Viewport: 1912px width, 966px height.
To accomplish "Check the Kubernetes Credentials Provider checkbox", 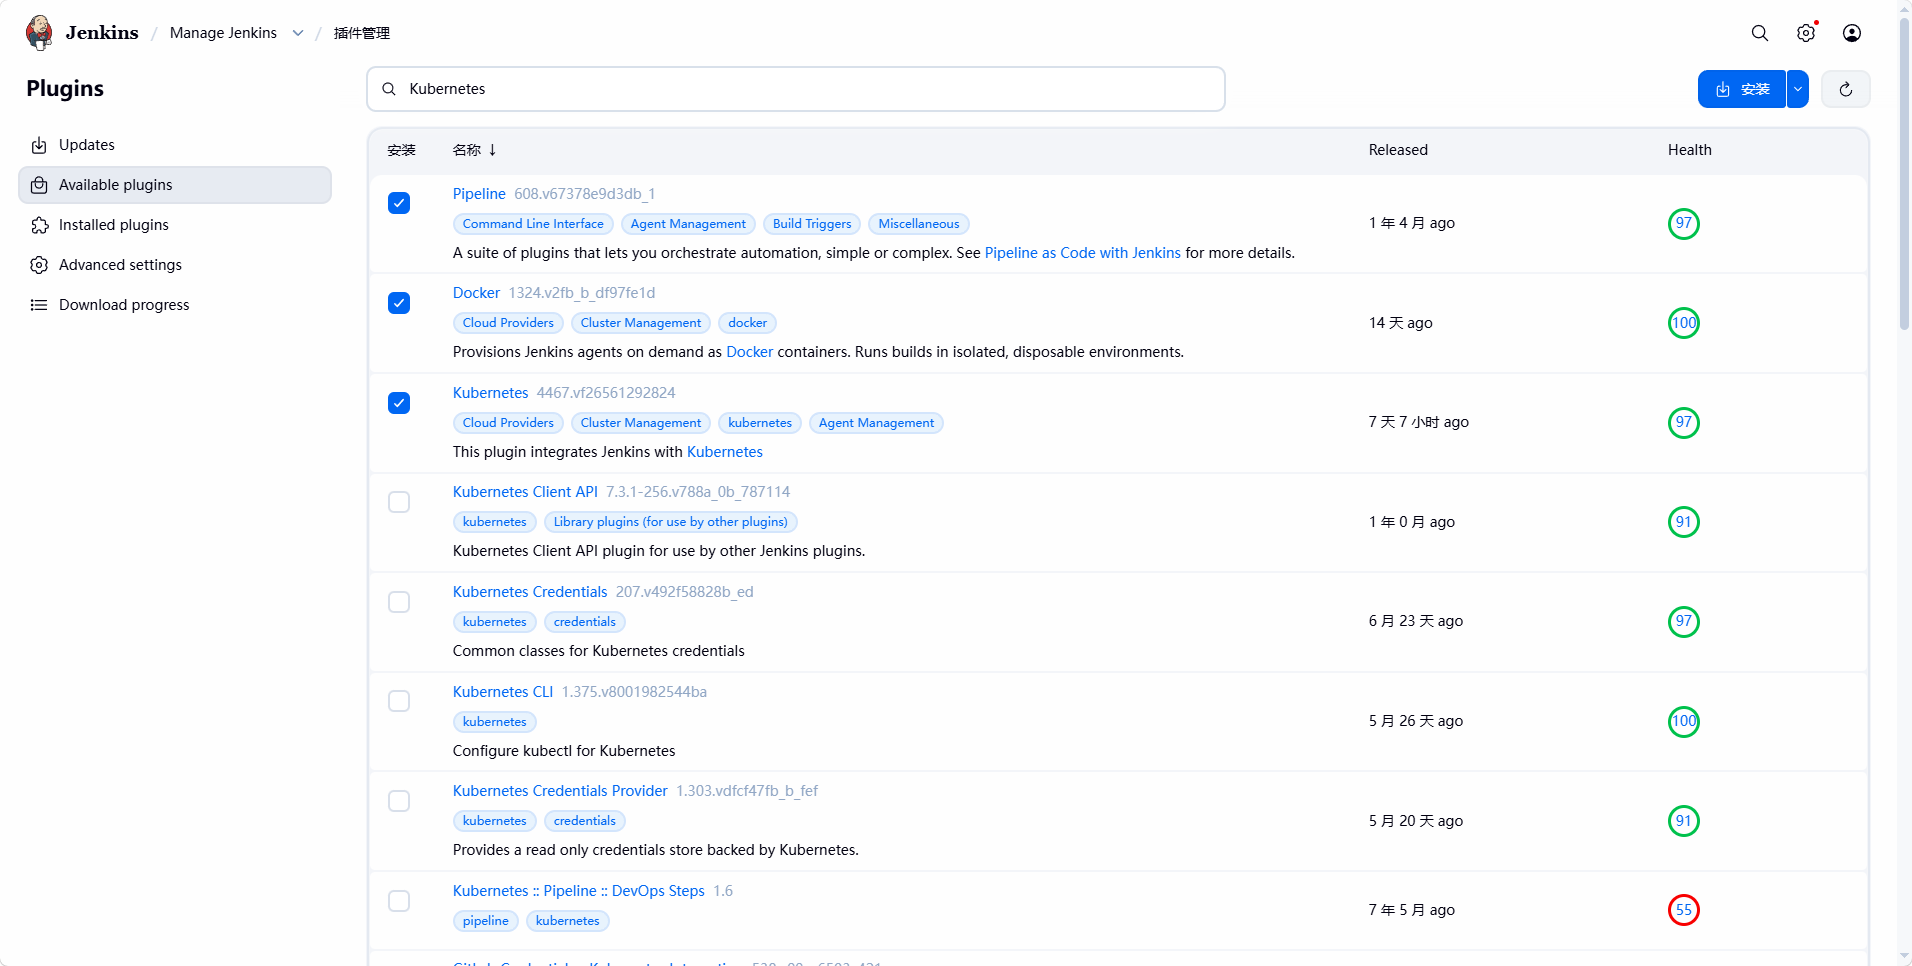I will point(399,801).
